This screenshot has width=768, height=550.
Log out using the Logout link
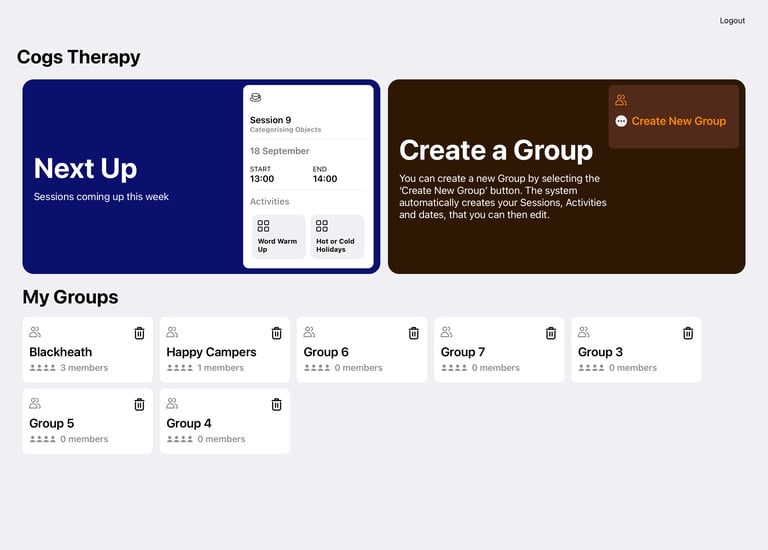(x=732, y=21)
